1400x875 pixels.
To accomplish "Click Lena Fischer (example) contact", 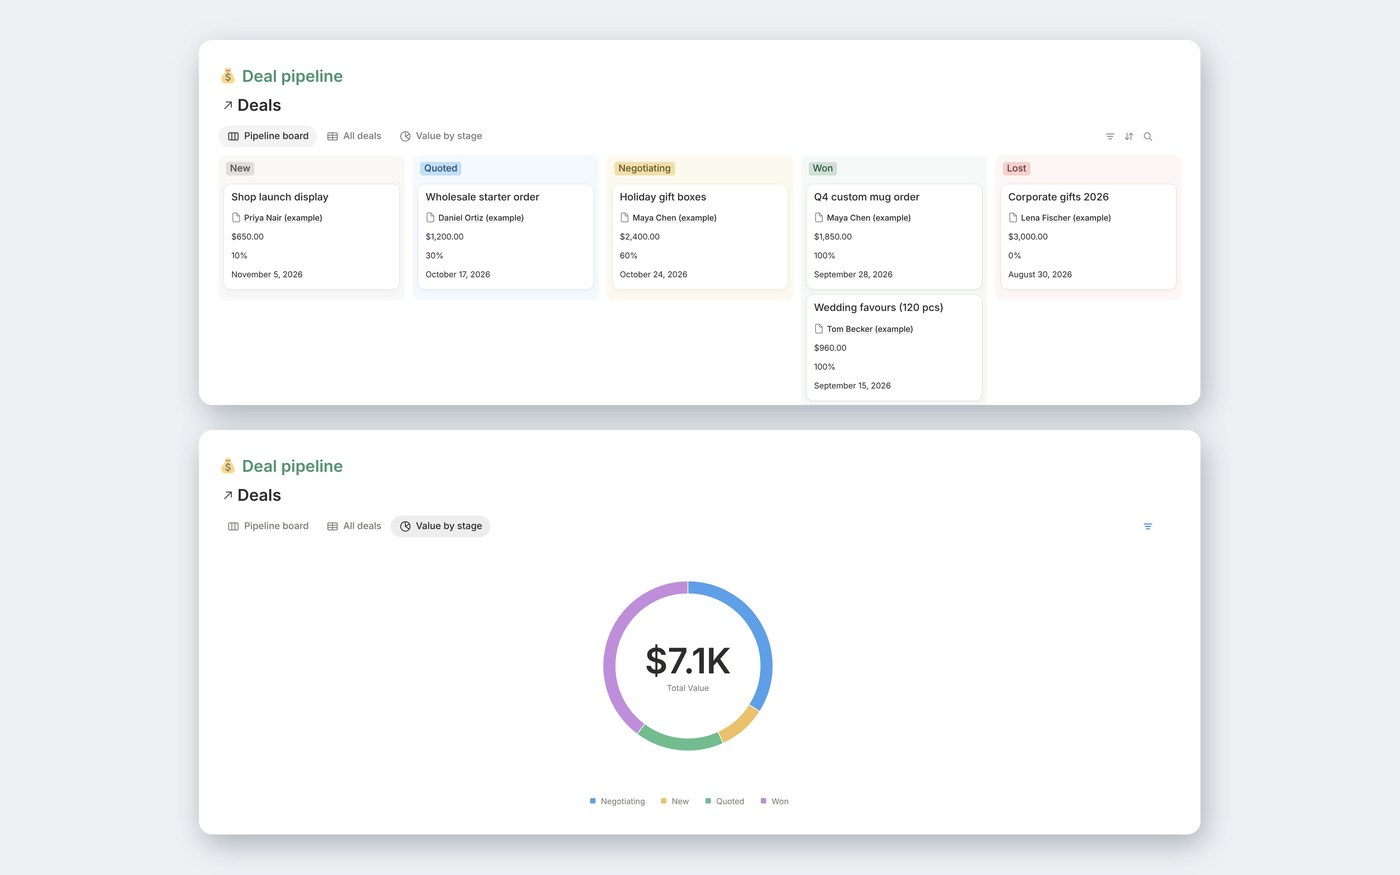I will [x=1066, y=218].
